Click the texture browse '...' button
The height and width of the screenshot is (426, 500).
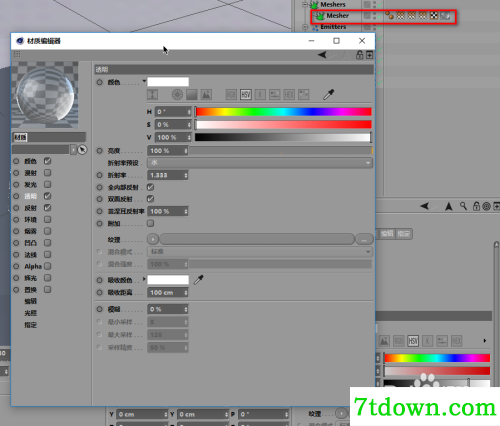(x=364, y=239)
